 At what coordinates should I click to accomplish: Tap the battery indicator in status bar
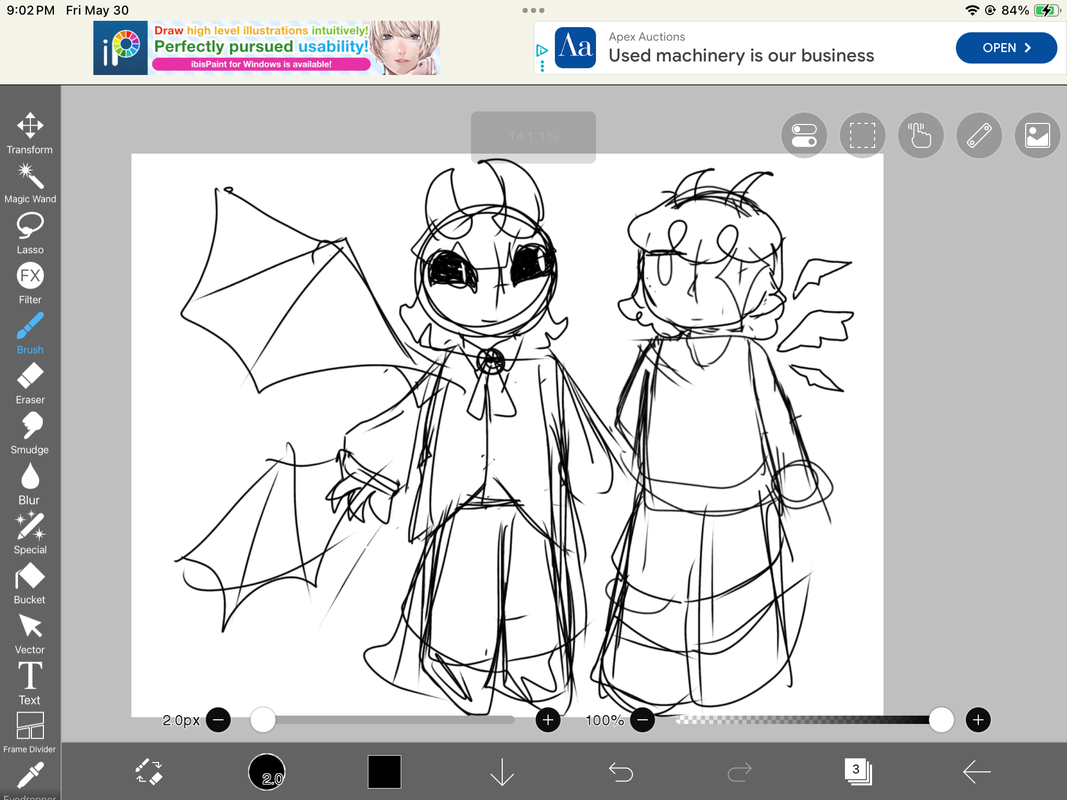pos(1045,10)
